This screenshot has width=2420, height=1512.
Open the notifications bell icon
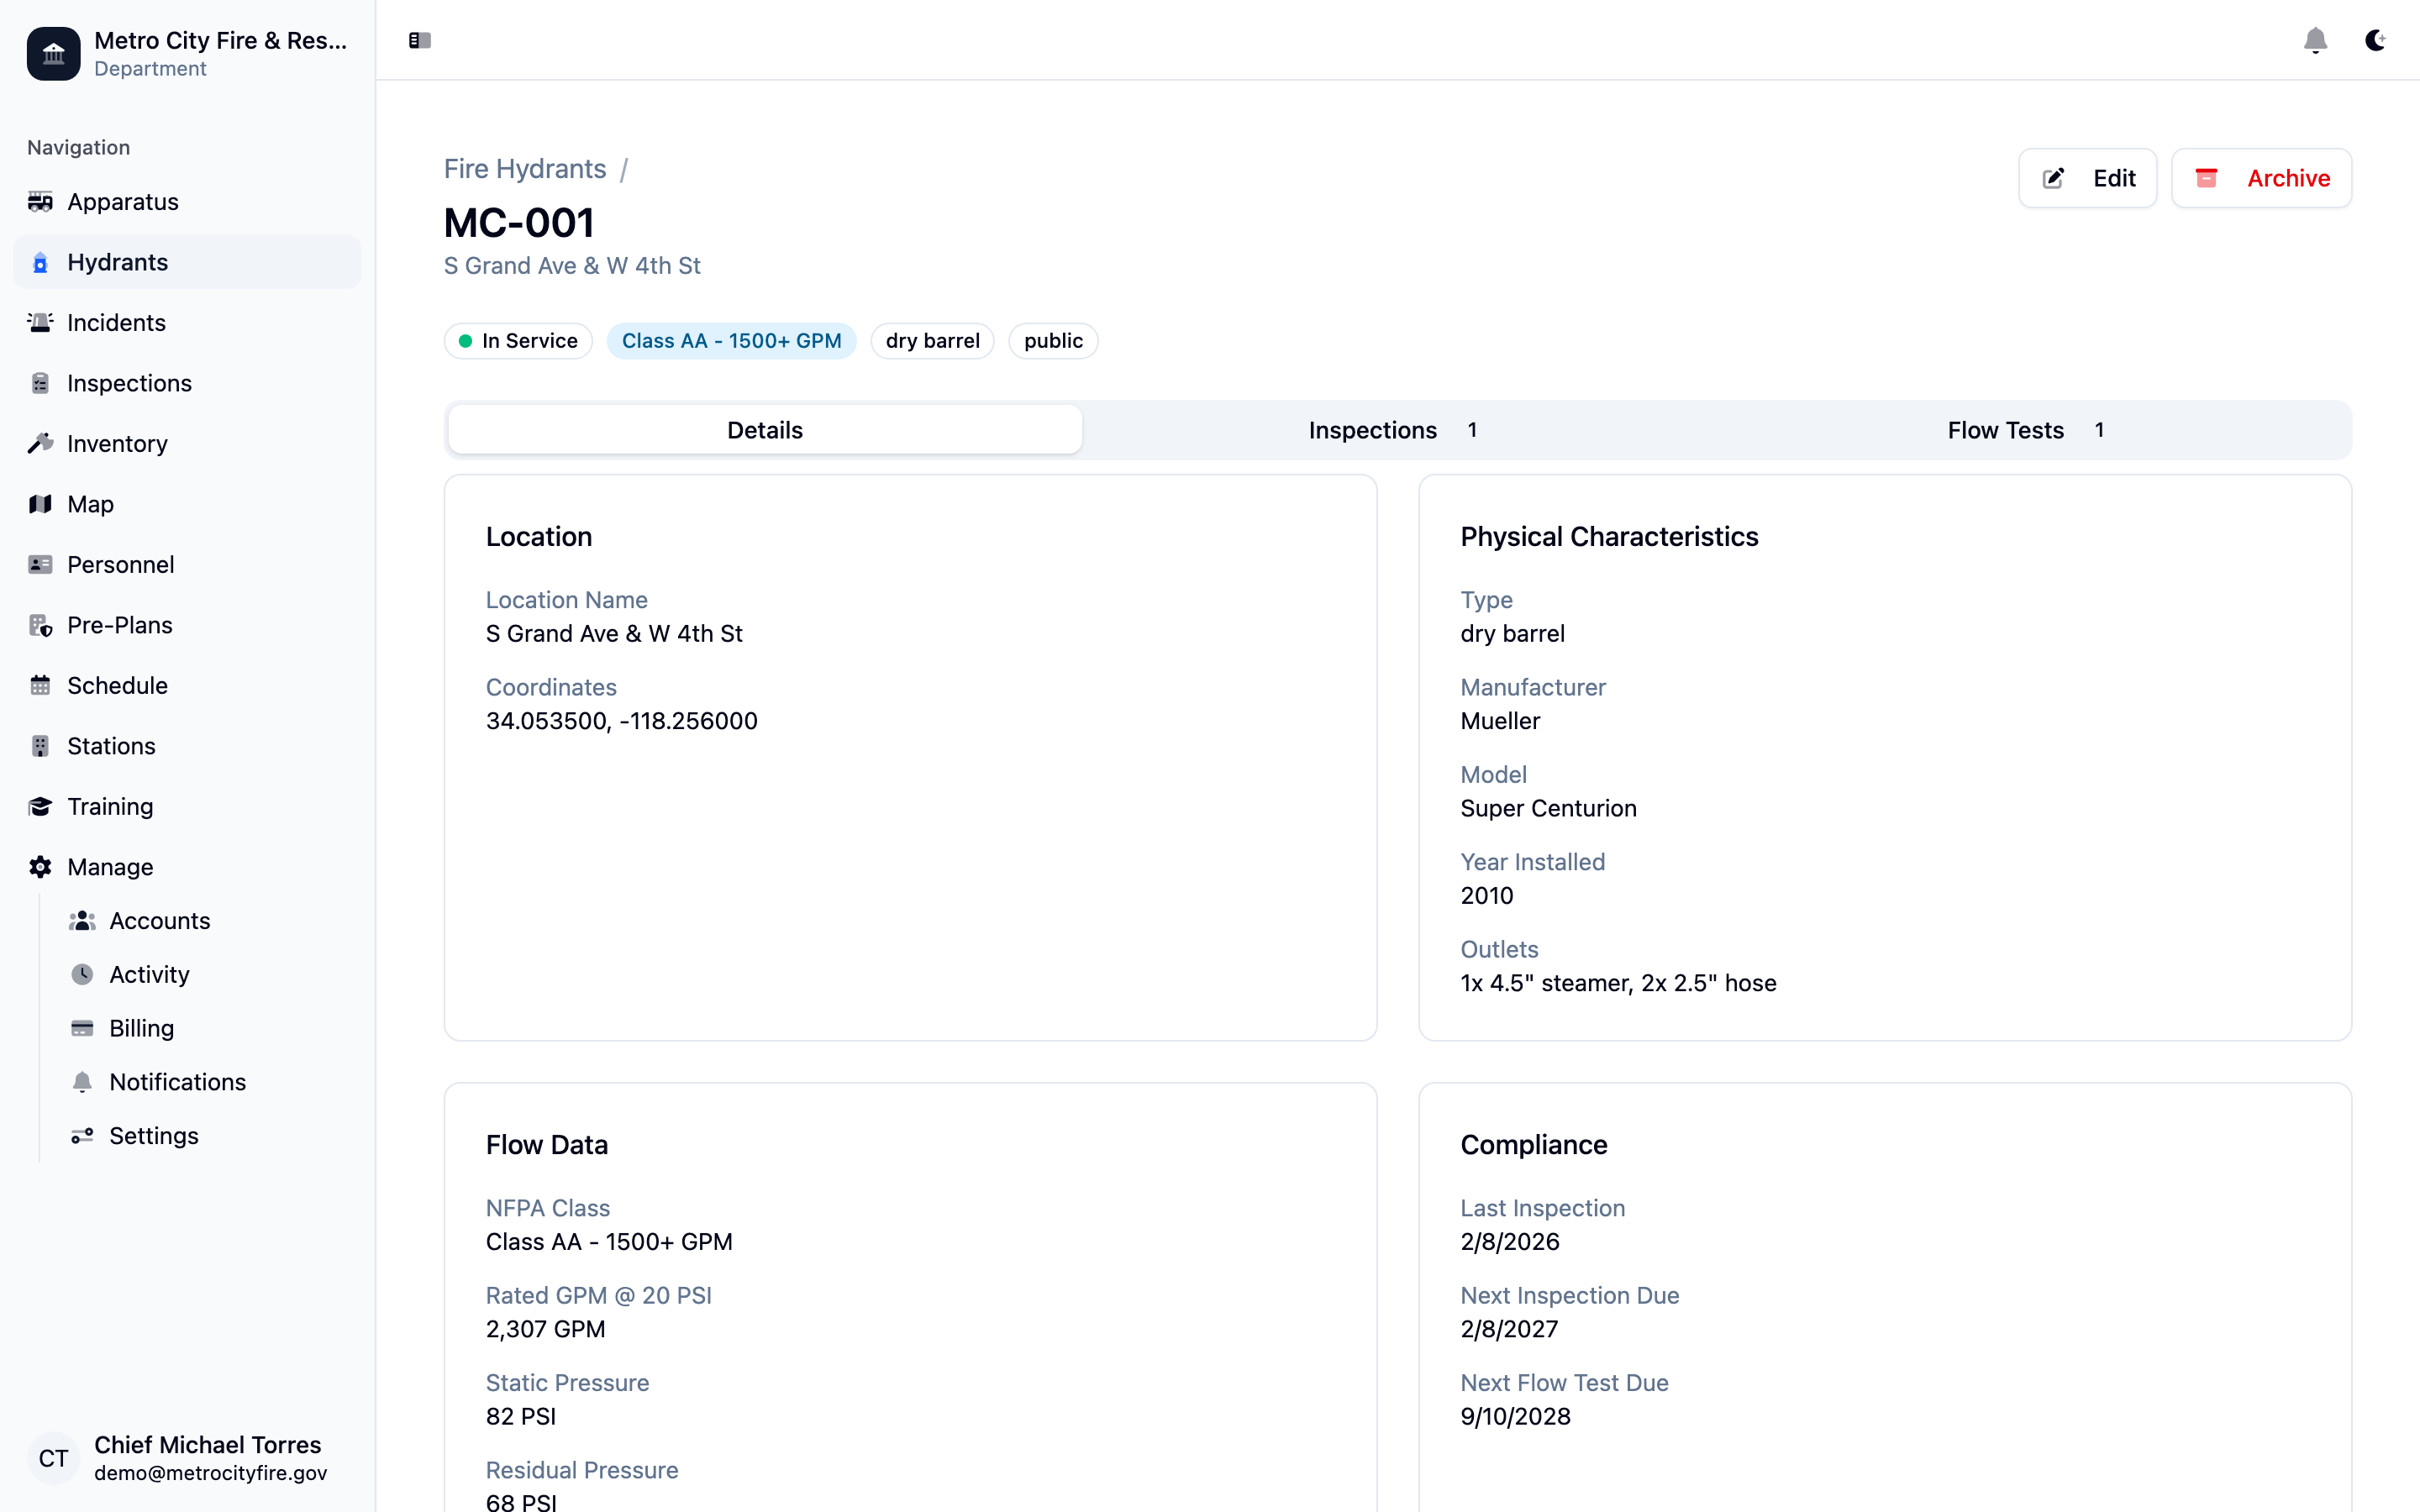[x=2315, y=40]
